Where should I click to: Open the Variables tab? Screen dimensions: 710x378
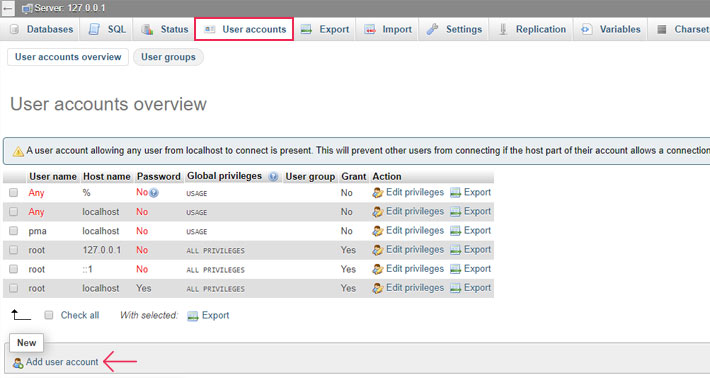pyautogui.click(x=611, y=29)
